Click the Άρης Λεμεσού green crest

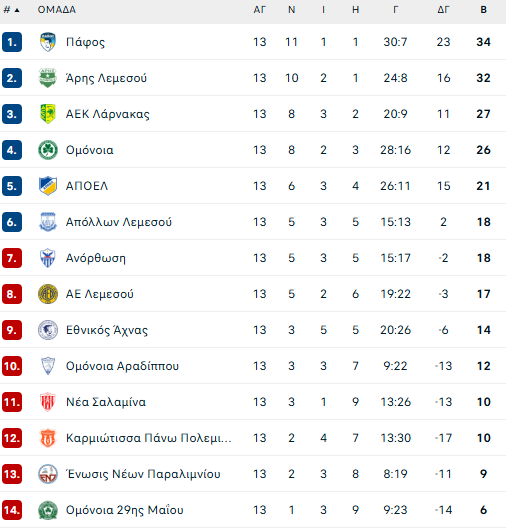tap(47, 78)
